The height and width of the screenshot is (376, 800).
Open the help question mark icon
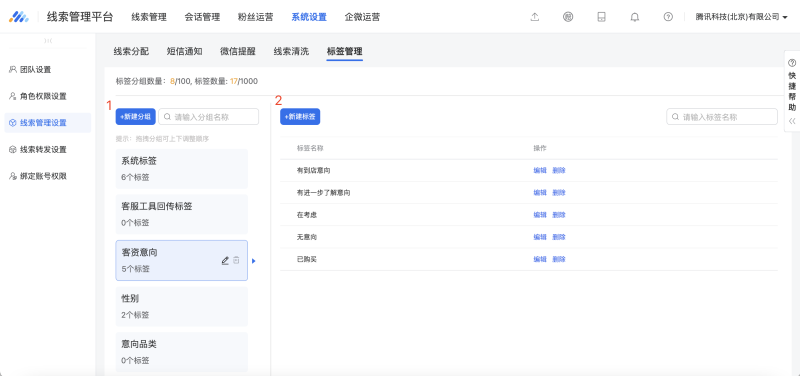point(668,17)
